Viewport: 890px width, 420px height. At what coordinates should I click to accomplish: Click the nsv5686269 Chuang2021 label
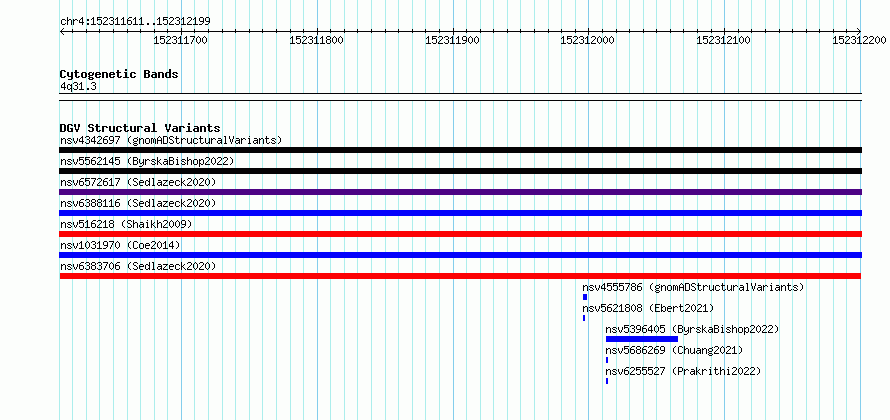(x=674, y=350)
